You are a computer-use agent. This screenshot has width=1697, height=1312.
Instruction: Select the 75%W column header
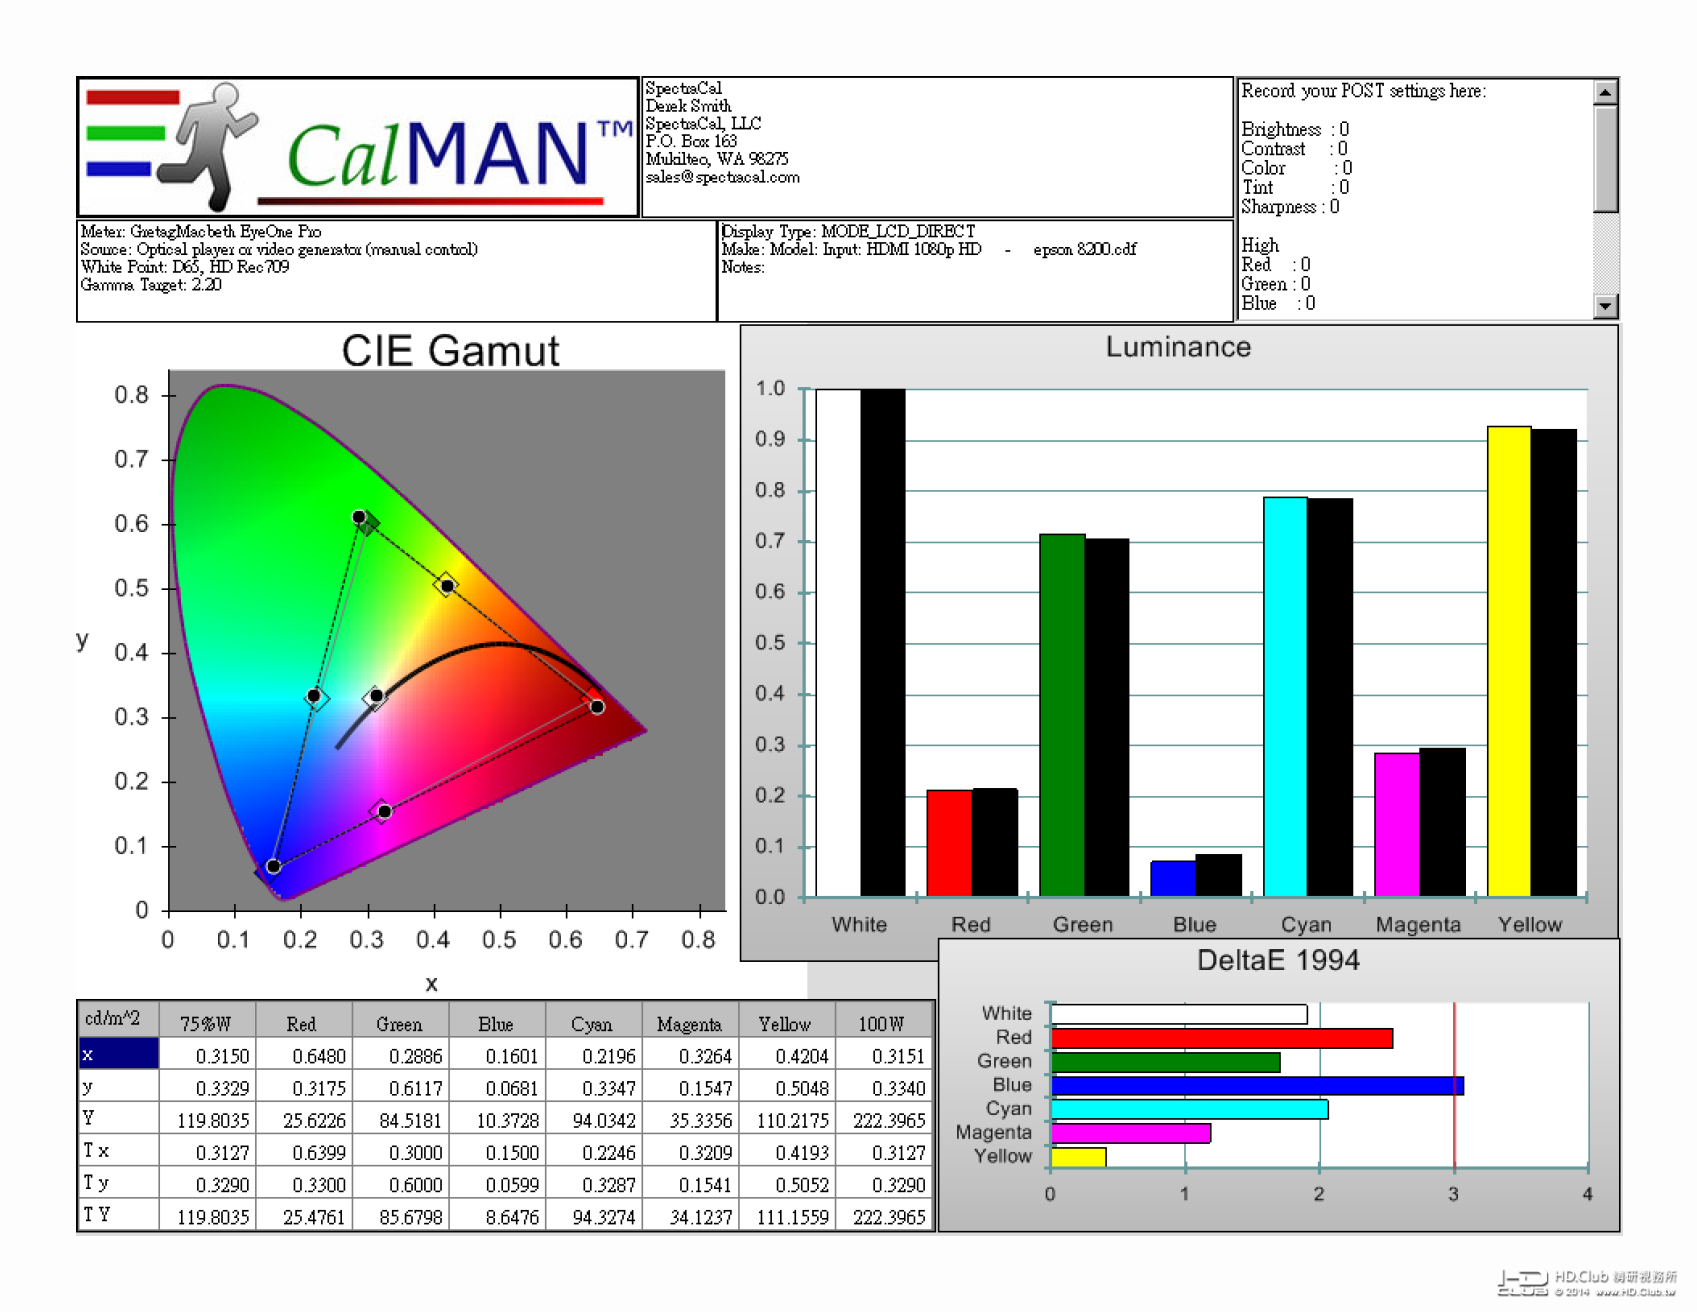coord(207,1022)
